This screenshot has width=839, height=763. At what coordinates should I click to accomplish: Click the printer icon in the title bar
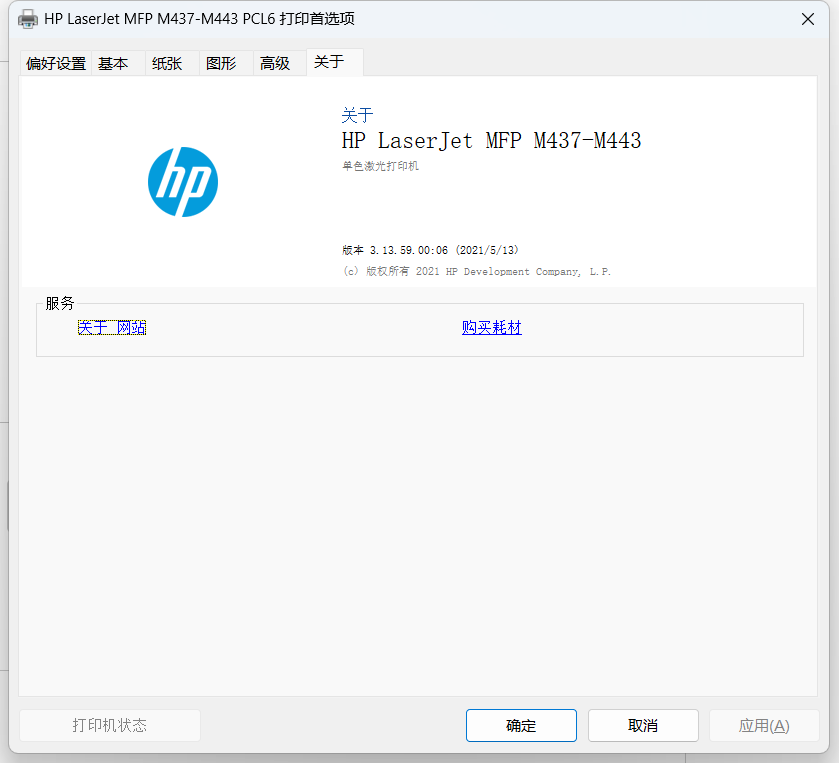point(27,18)
